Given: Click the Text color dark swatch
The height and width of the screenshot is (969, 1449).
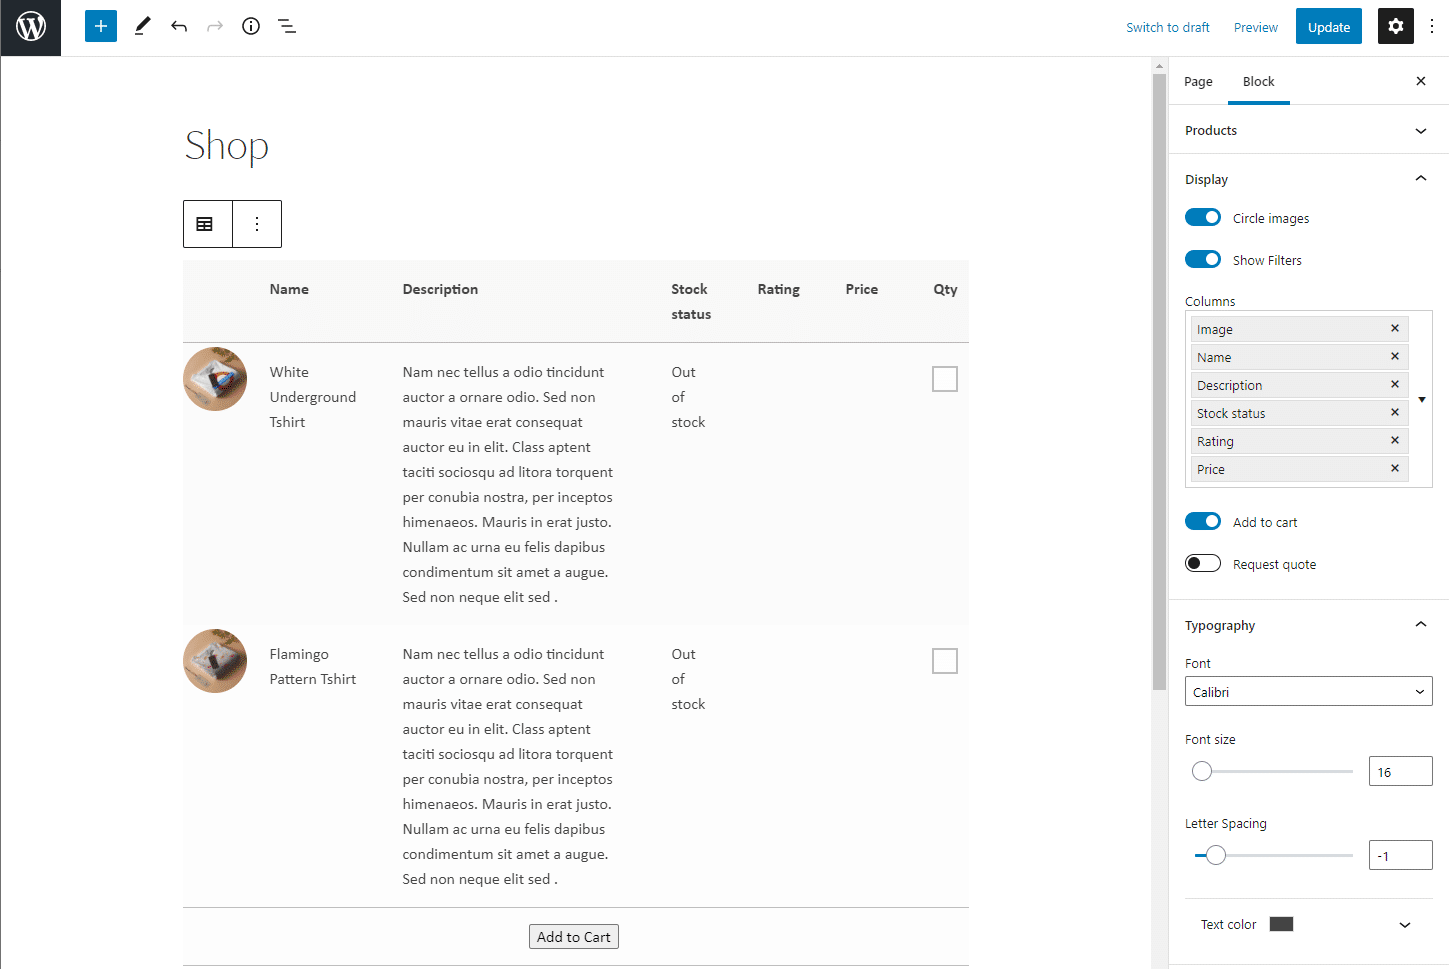Looking at the screenshot, I should (1281, 924).
